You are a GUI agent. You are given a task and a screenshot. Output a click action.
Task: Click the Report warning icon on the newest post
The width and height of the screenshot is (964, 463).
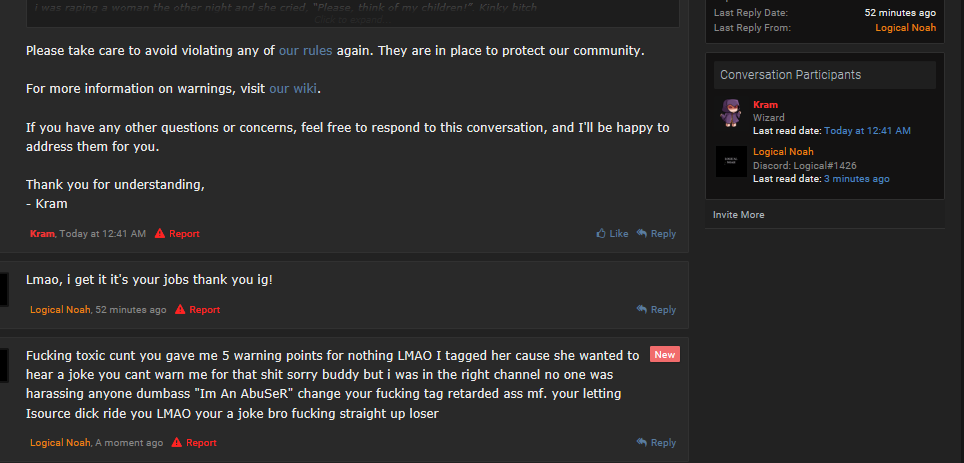click(177, 443)
